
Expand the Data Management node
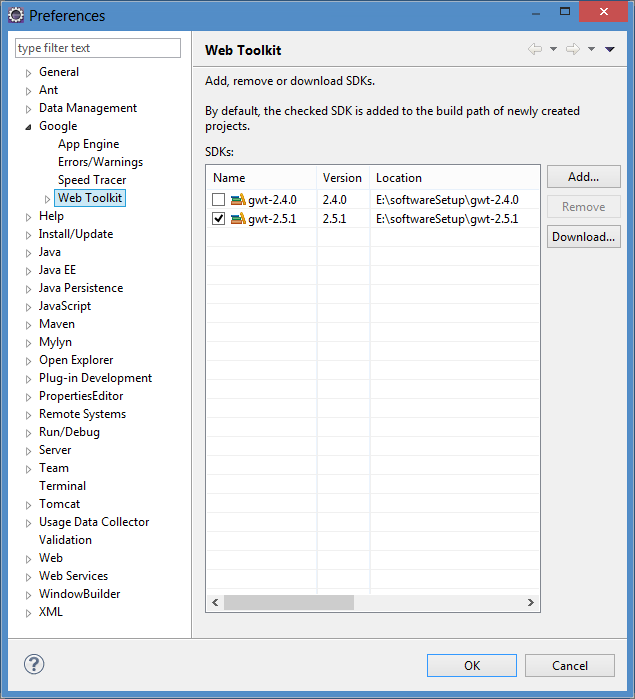click(x=29, y=109)
